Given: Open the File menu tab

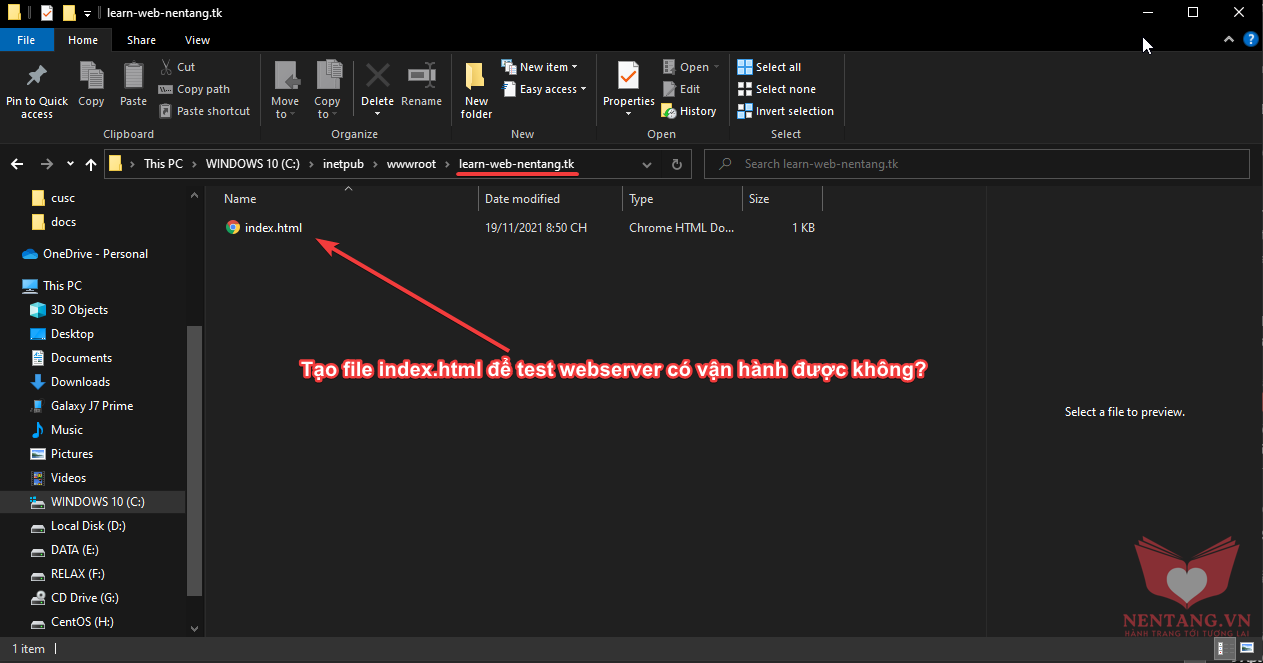Looking at the screenshot, I should (26, 40).
